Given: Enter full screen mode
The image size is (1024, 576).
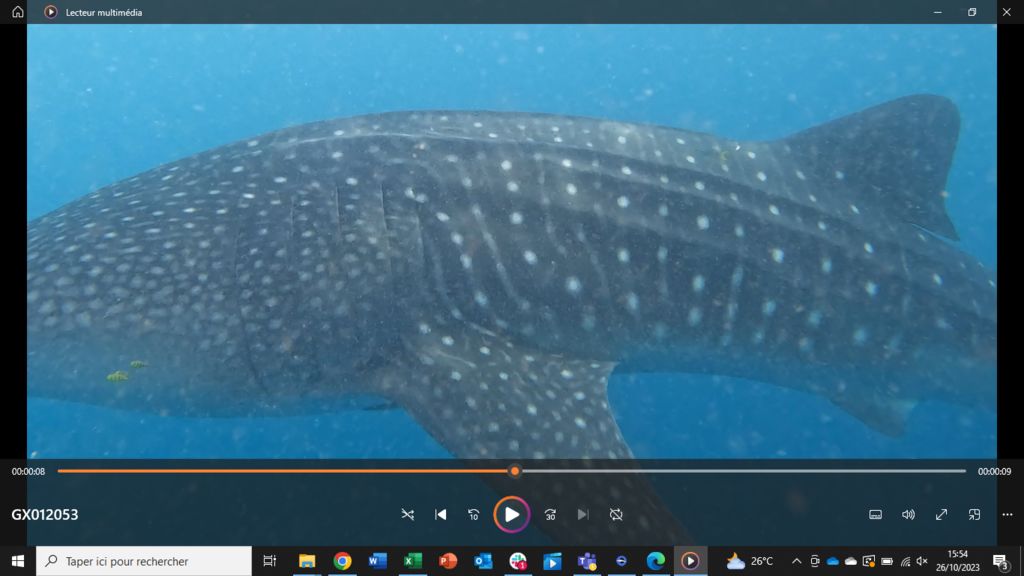Looking at the screenshot, I should tap(941, 514).
